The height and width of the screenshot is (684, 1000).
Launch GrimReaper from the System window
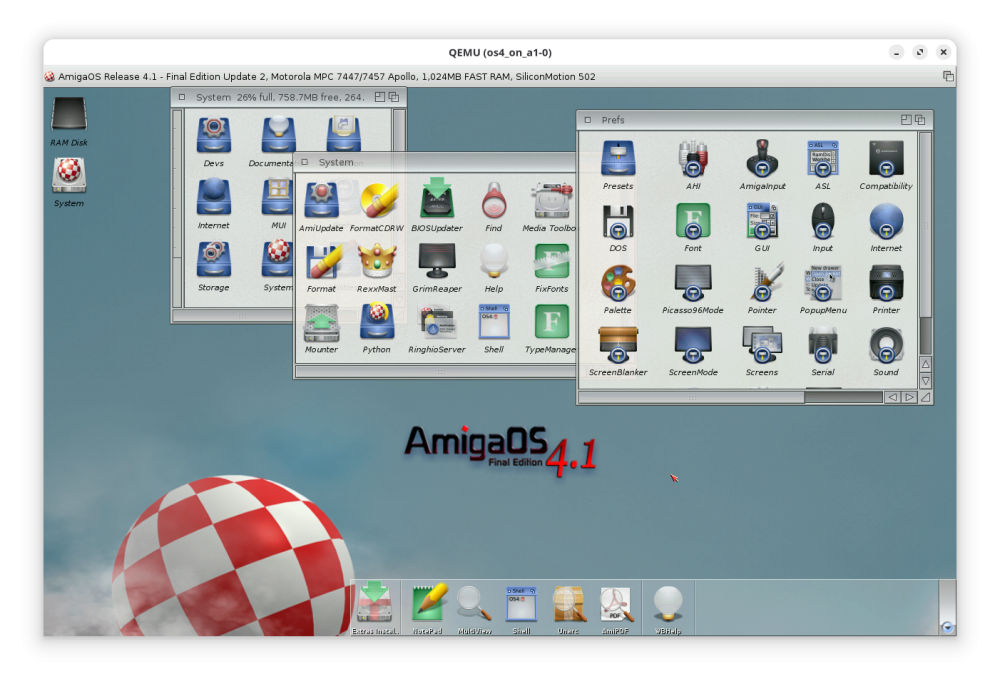coord(436,262)
